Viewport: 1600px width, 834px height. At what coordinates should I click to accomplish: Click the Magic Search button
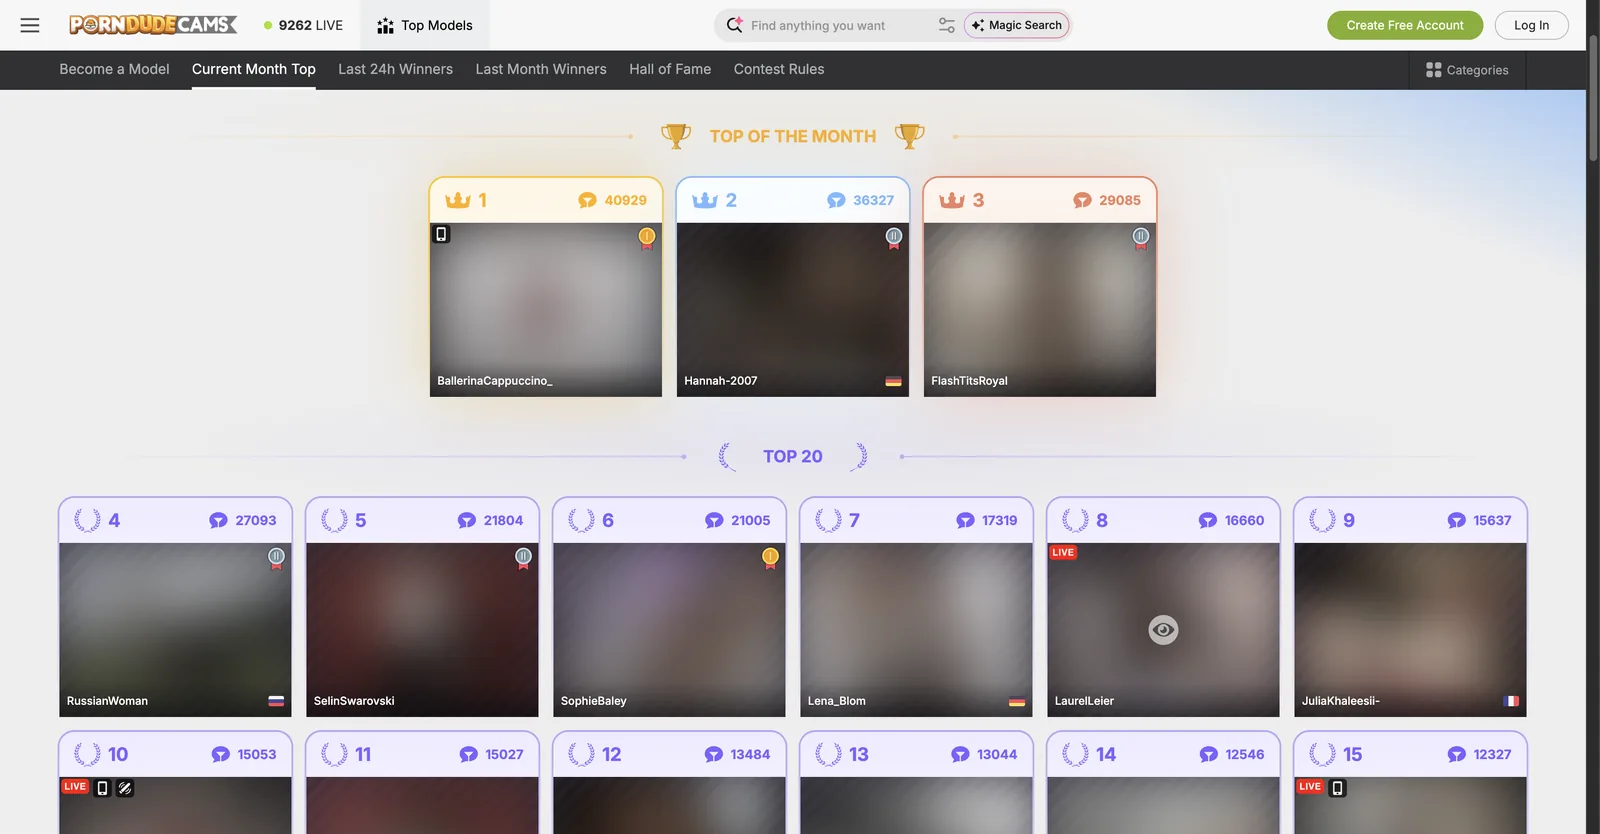(x=1017, y=25)
